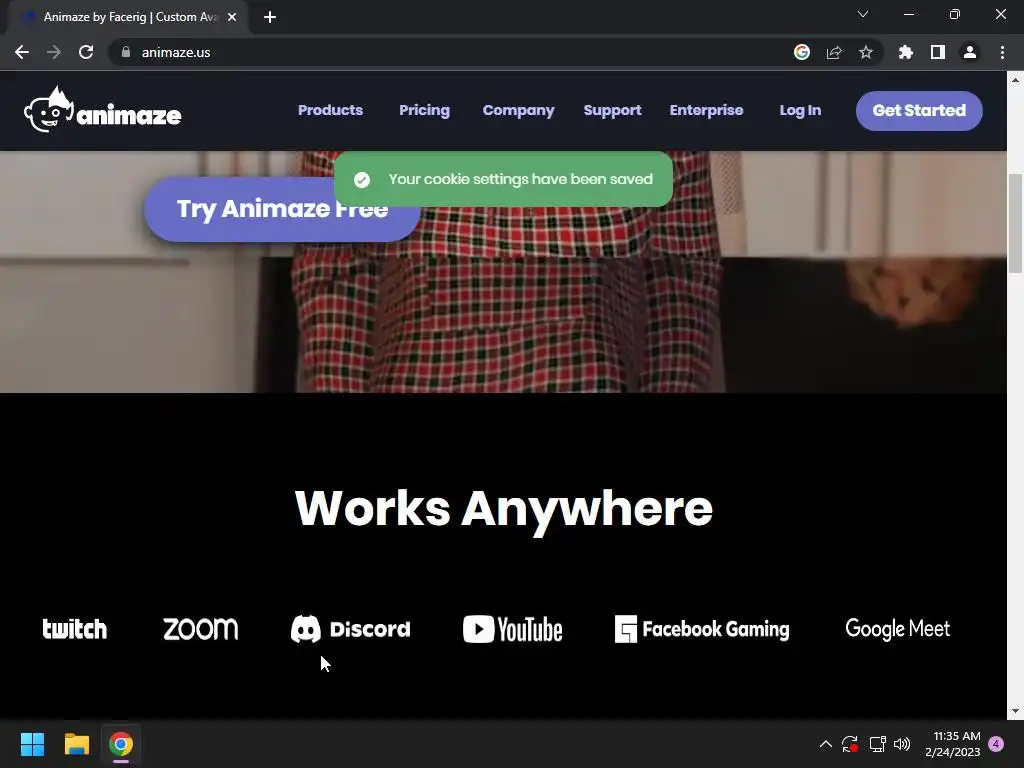Open the clock showing 11:35 AM

pos(953,744)
